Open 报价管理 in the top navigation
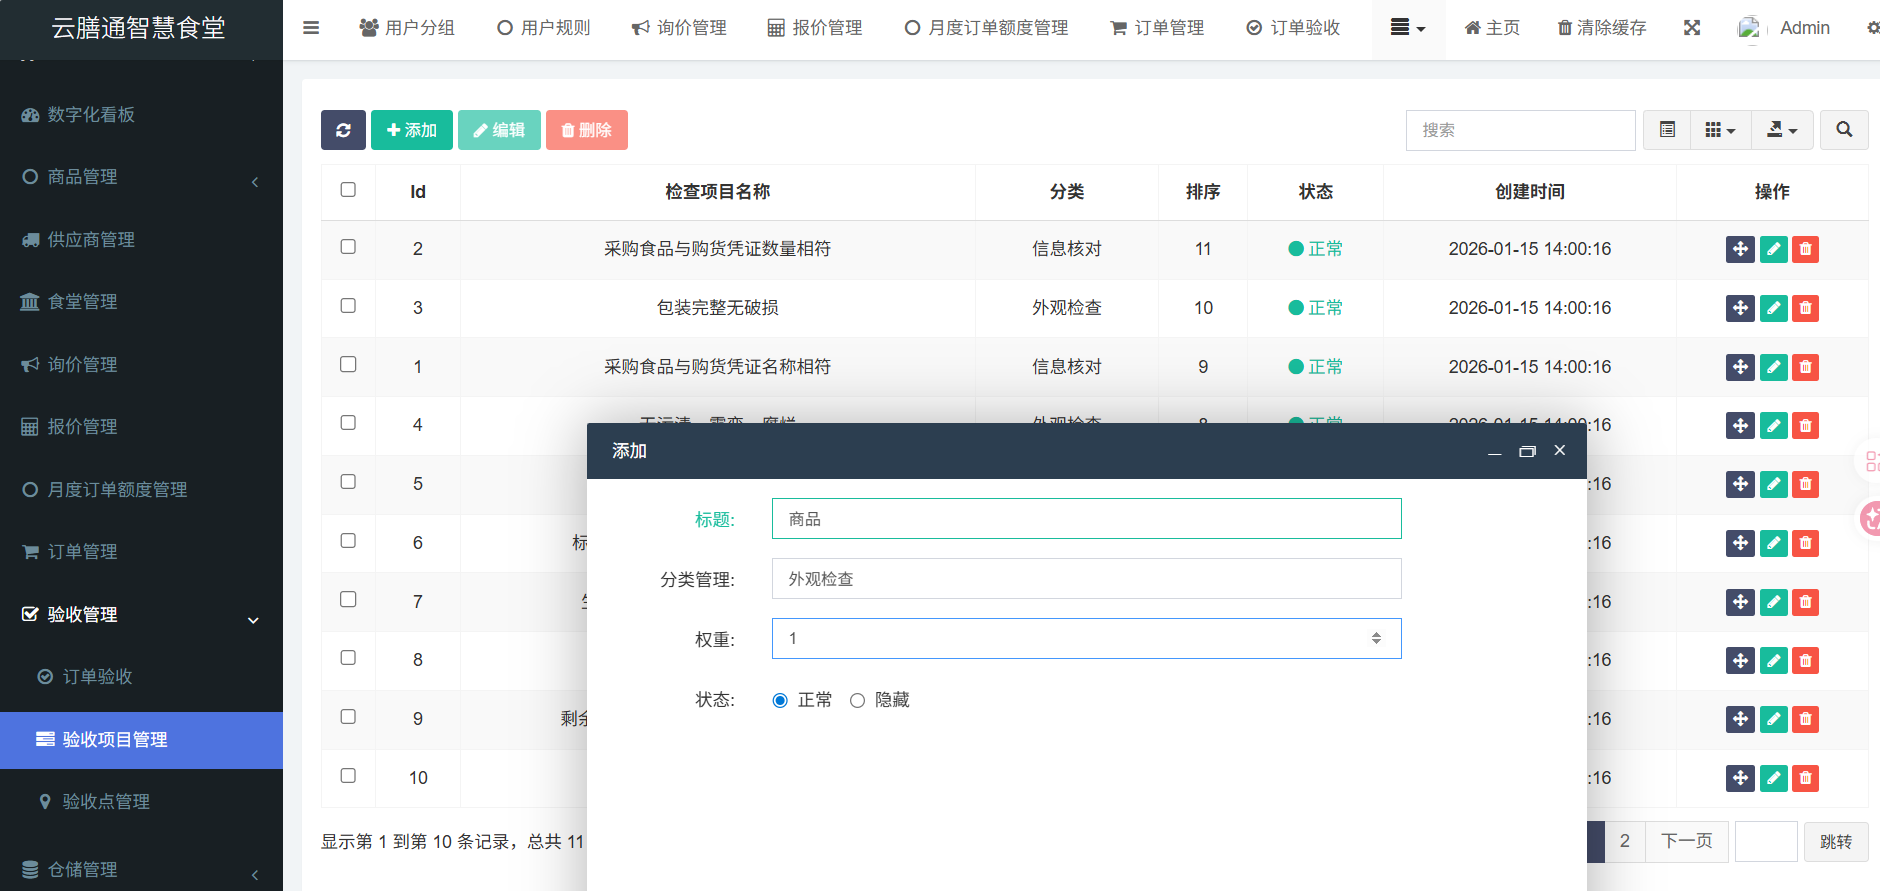 point(814,28)
